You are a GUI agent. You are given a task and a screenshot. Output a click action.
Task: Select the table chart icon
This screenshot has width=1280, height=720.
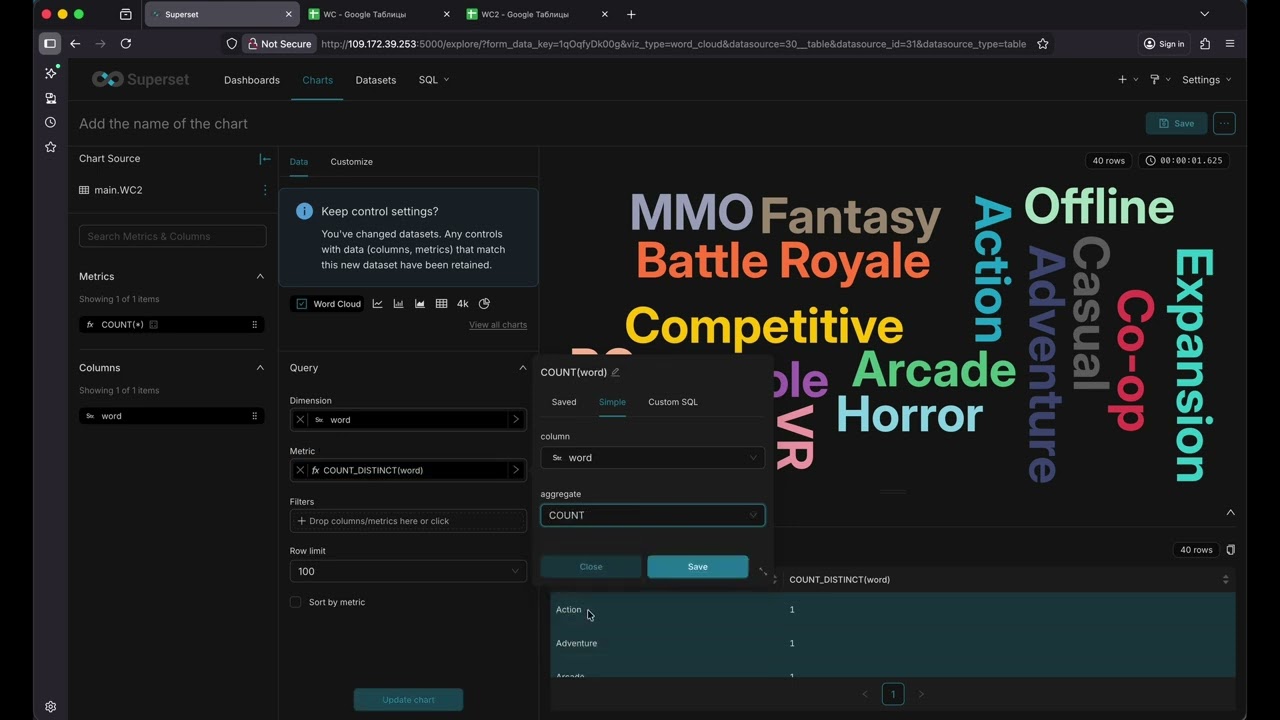point(441,304)
